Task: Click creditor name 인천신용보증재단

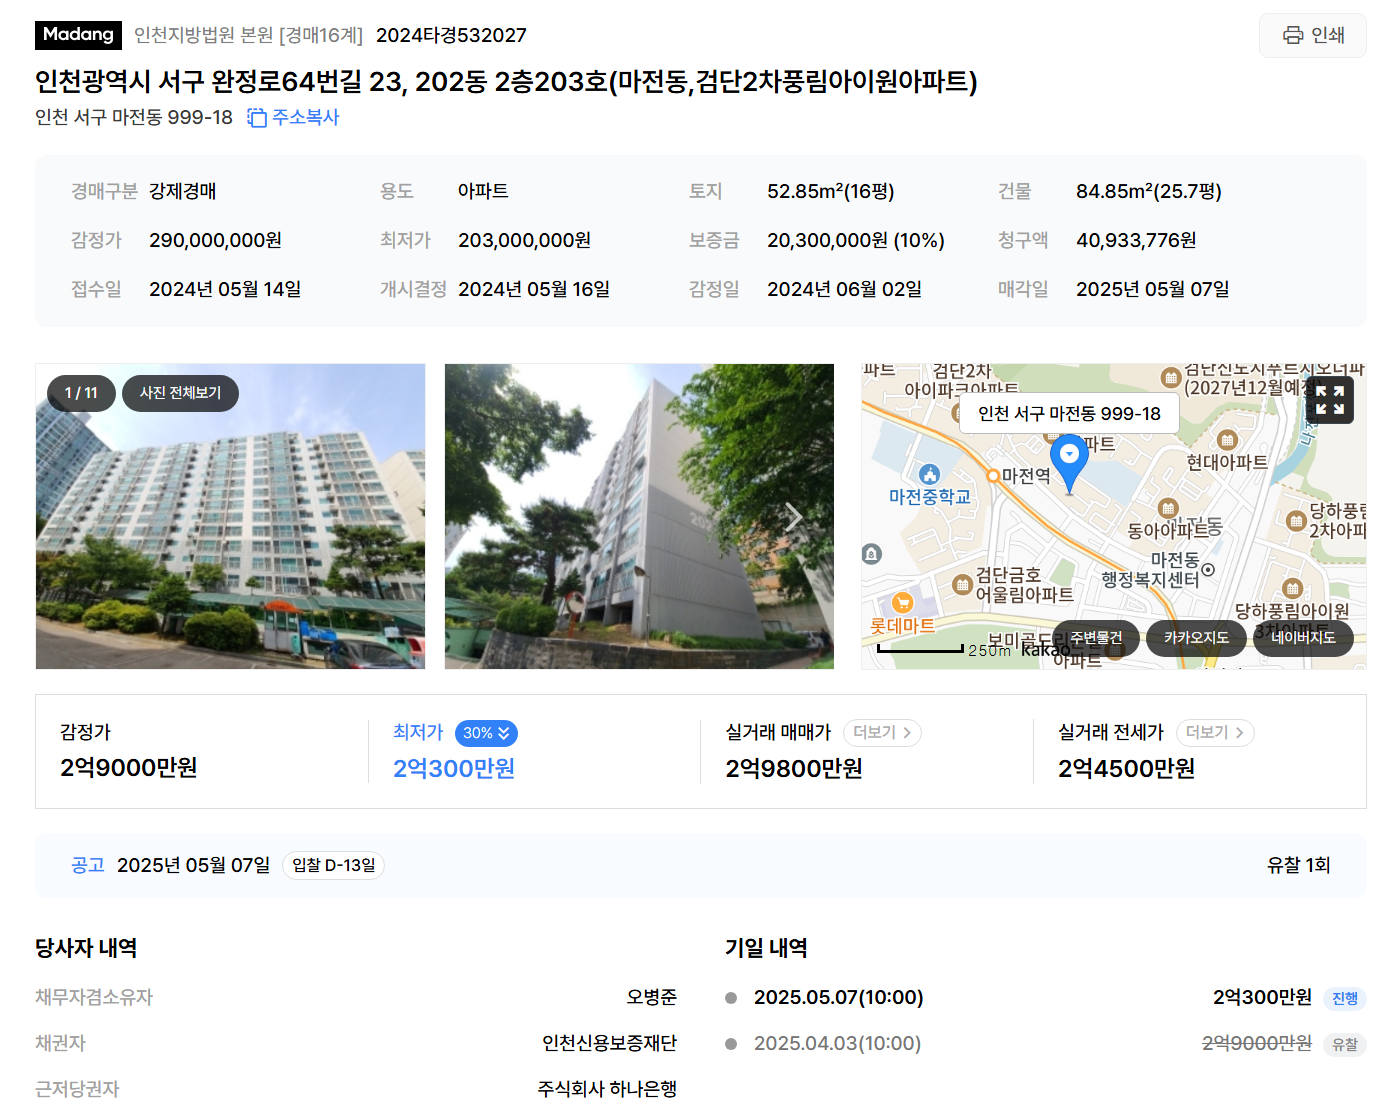Action: [x=609, y=1043]
